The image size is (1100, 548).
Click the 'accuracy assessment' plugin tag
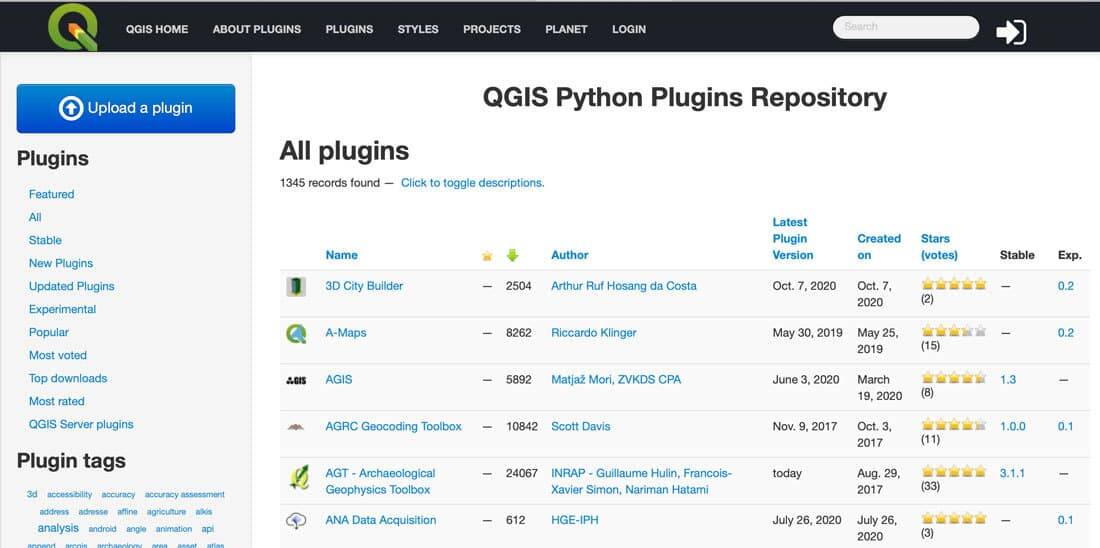[x=185, y=495]
